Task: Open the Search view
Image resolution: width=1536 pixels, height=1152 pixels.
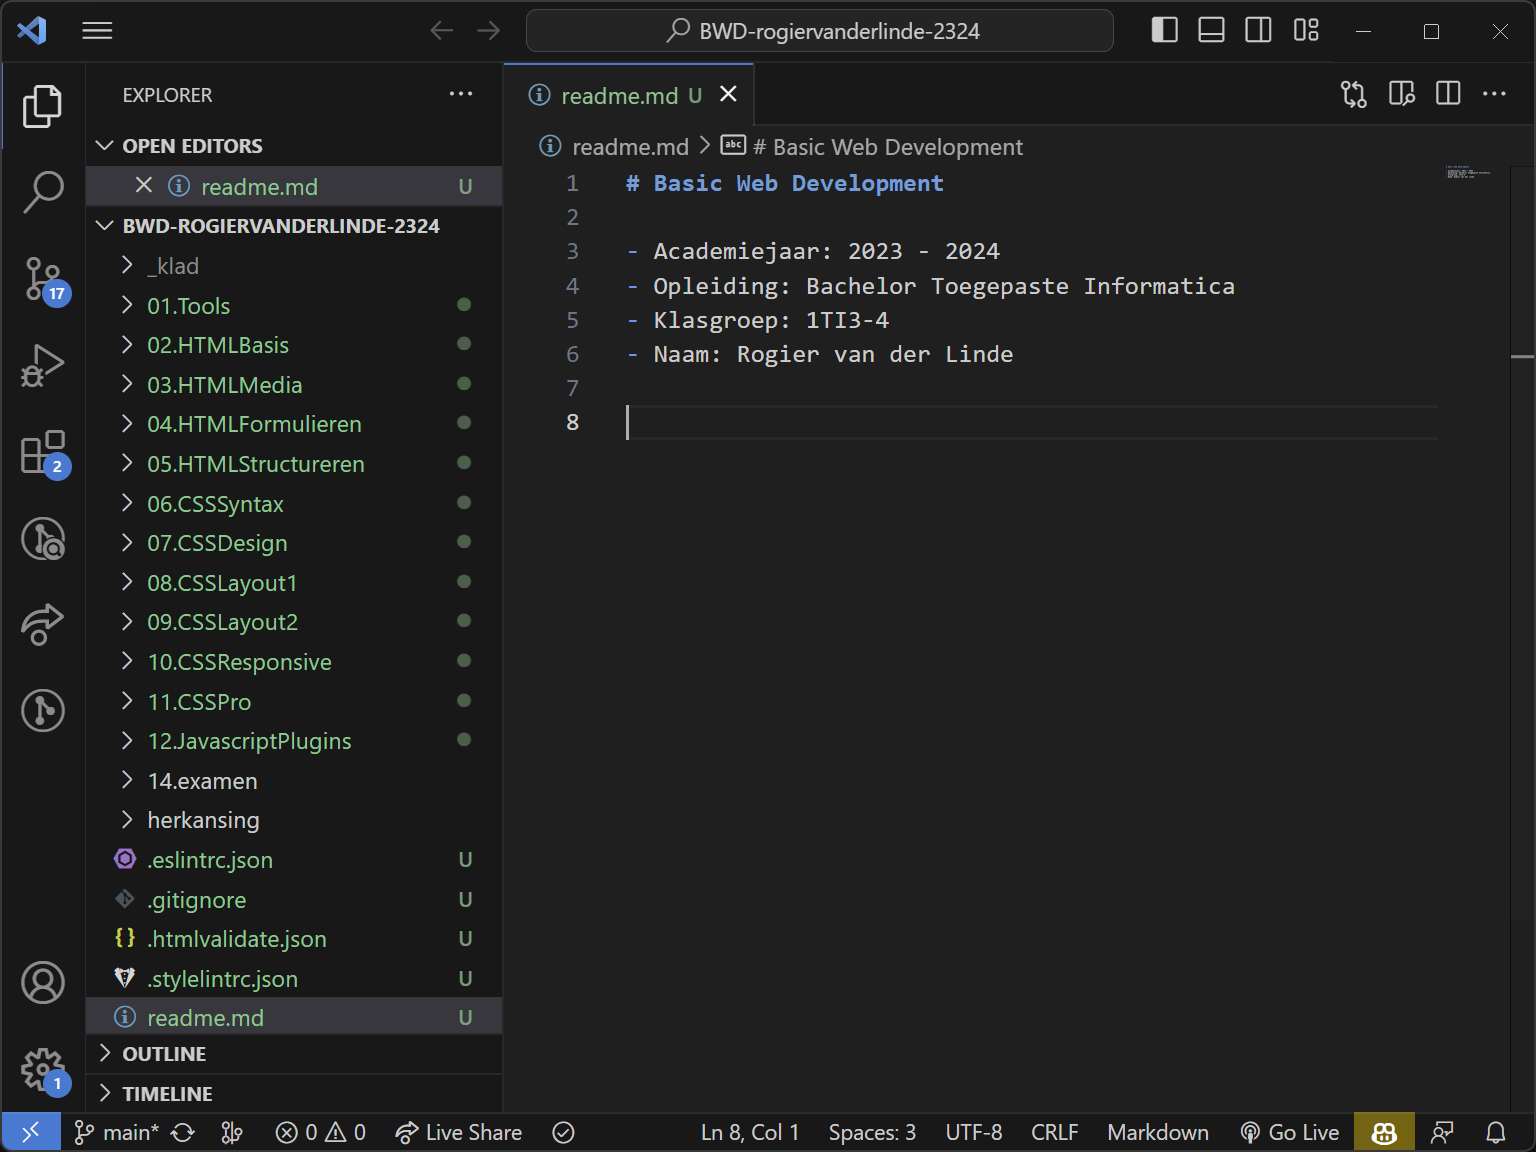Action: pyautogui.click(x=43, y=190)
